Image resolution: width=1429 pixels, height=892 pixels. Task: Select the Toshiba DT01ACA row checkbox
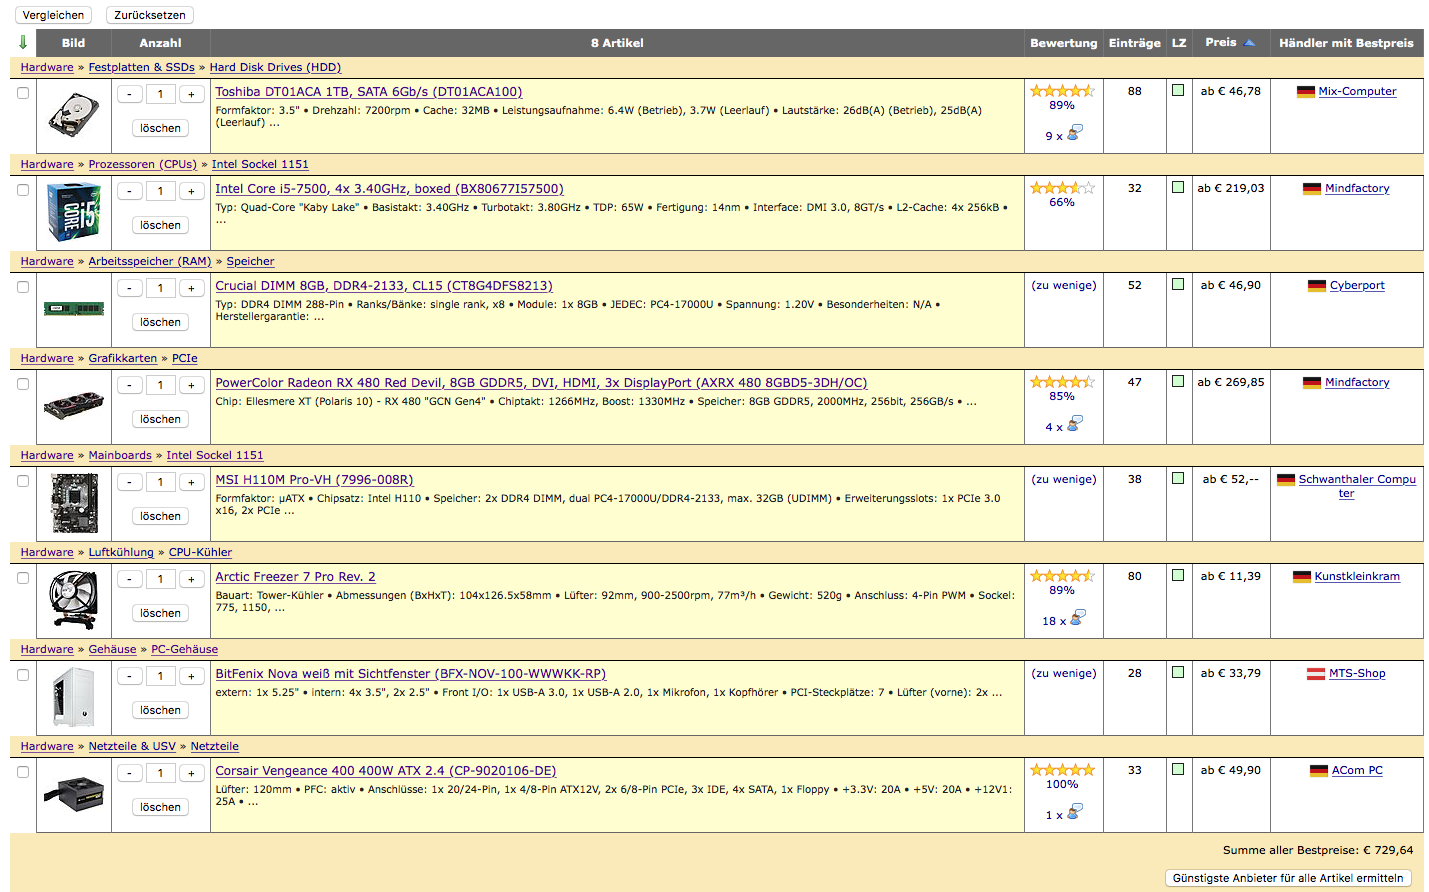(x=23, y=93)
